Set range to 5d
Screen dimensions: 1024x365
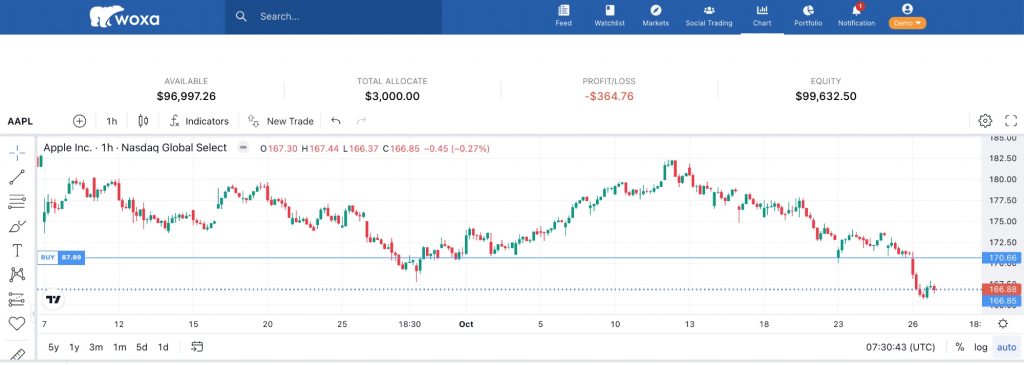pos(142,347)
